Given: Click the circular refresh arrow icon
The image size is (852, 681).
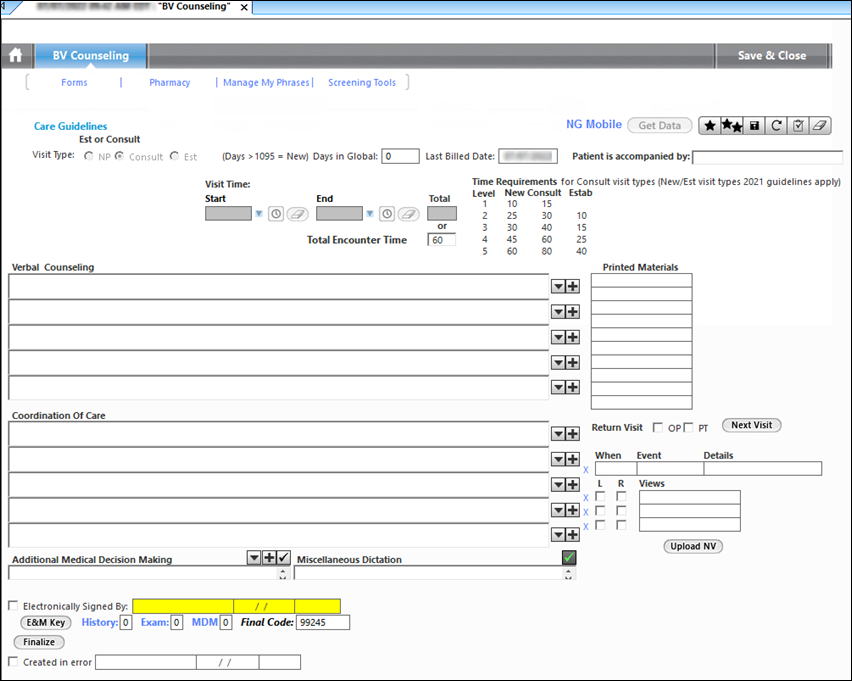Looking at the screenshot, I should coord(776,126).
